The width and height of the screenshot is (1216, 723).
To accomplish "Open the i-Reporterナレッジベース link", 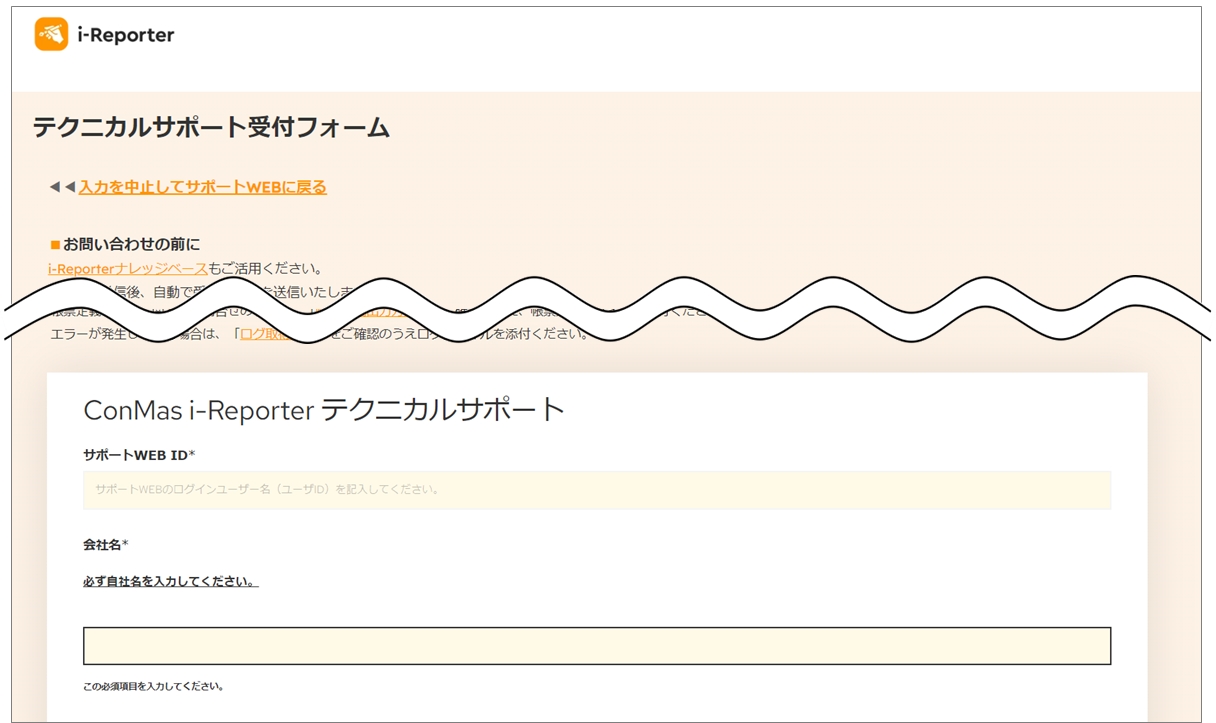I will coord(127,268).
